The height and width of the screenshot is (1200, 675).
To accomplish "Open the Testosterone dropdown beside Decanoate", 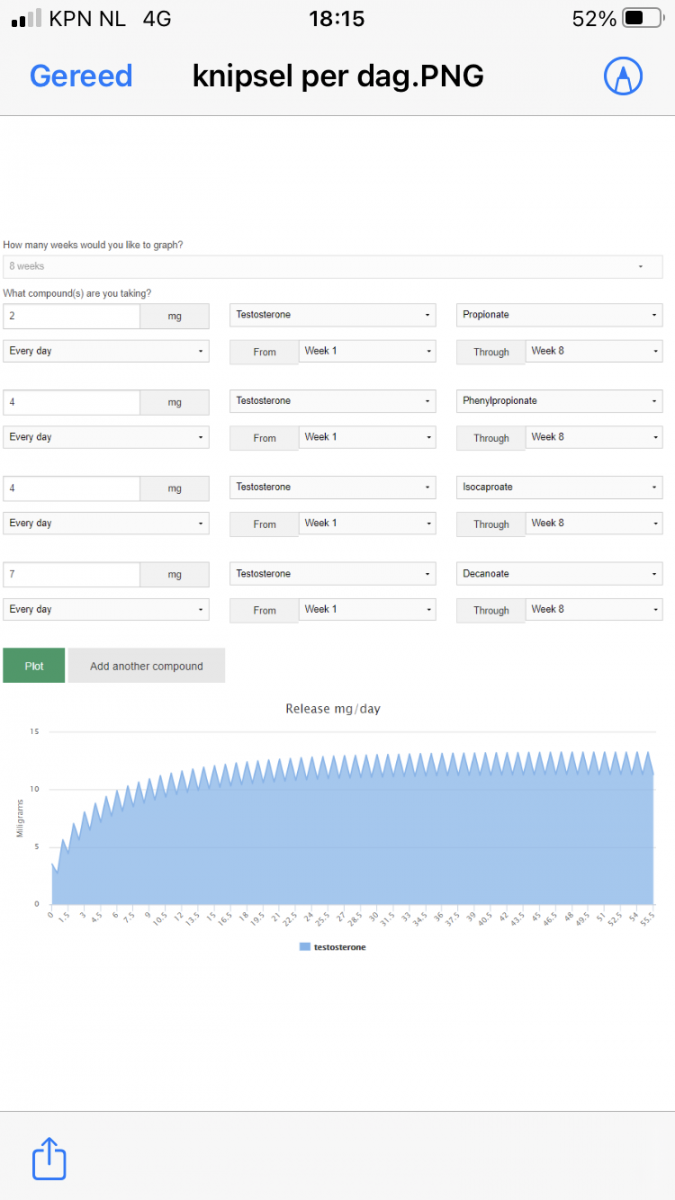I will pos(333,574).
